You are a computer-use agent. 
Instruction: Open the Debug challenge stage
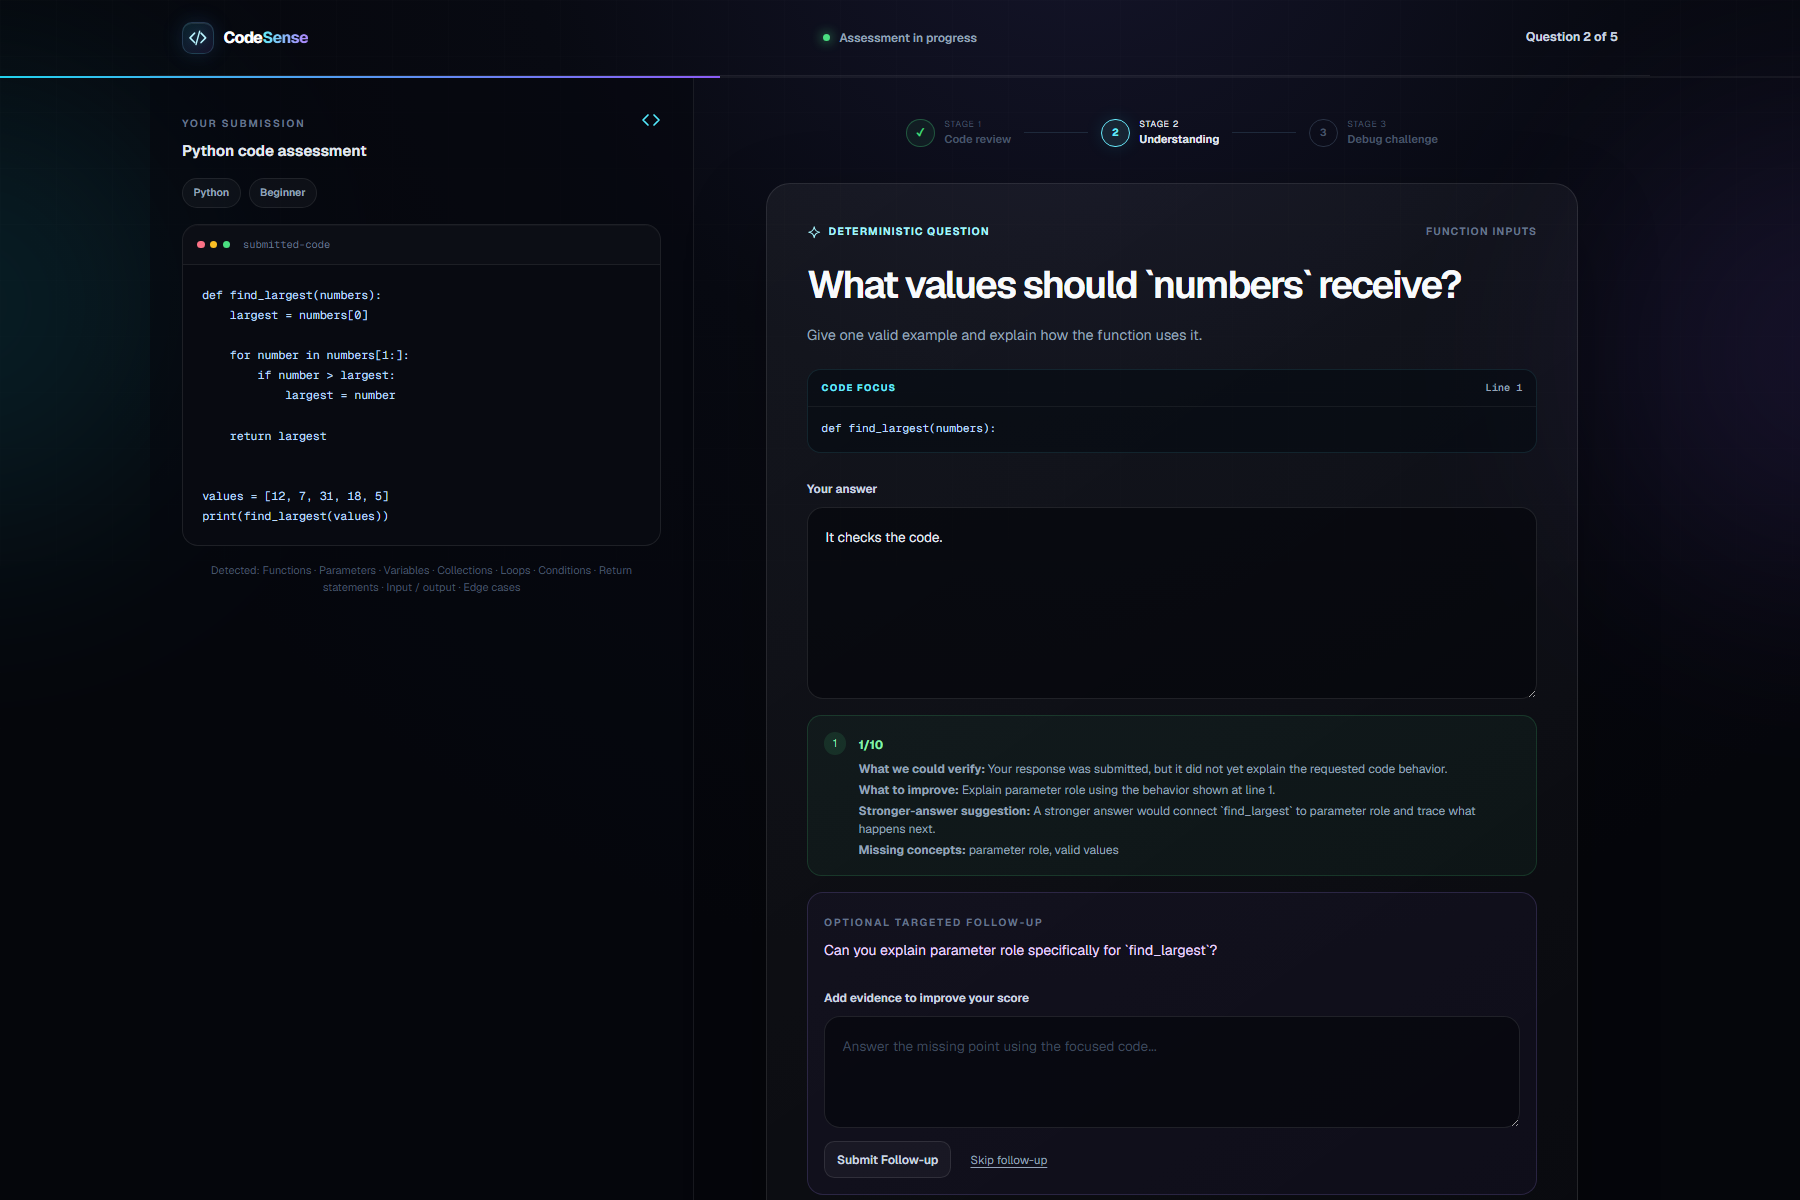(1392, 139)
